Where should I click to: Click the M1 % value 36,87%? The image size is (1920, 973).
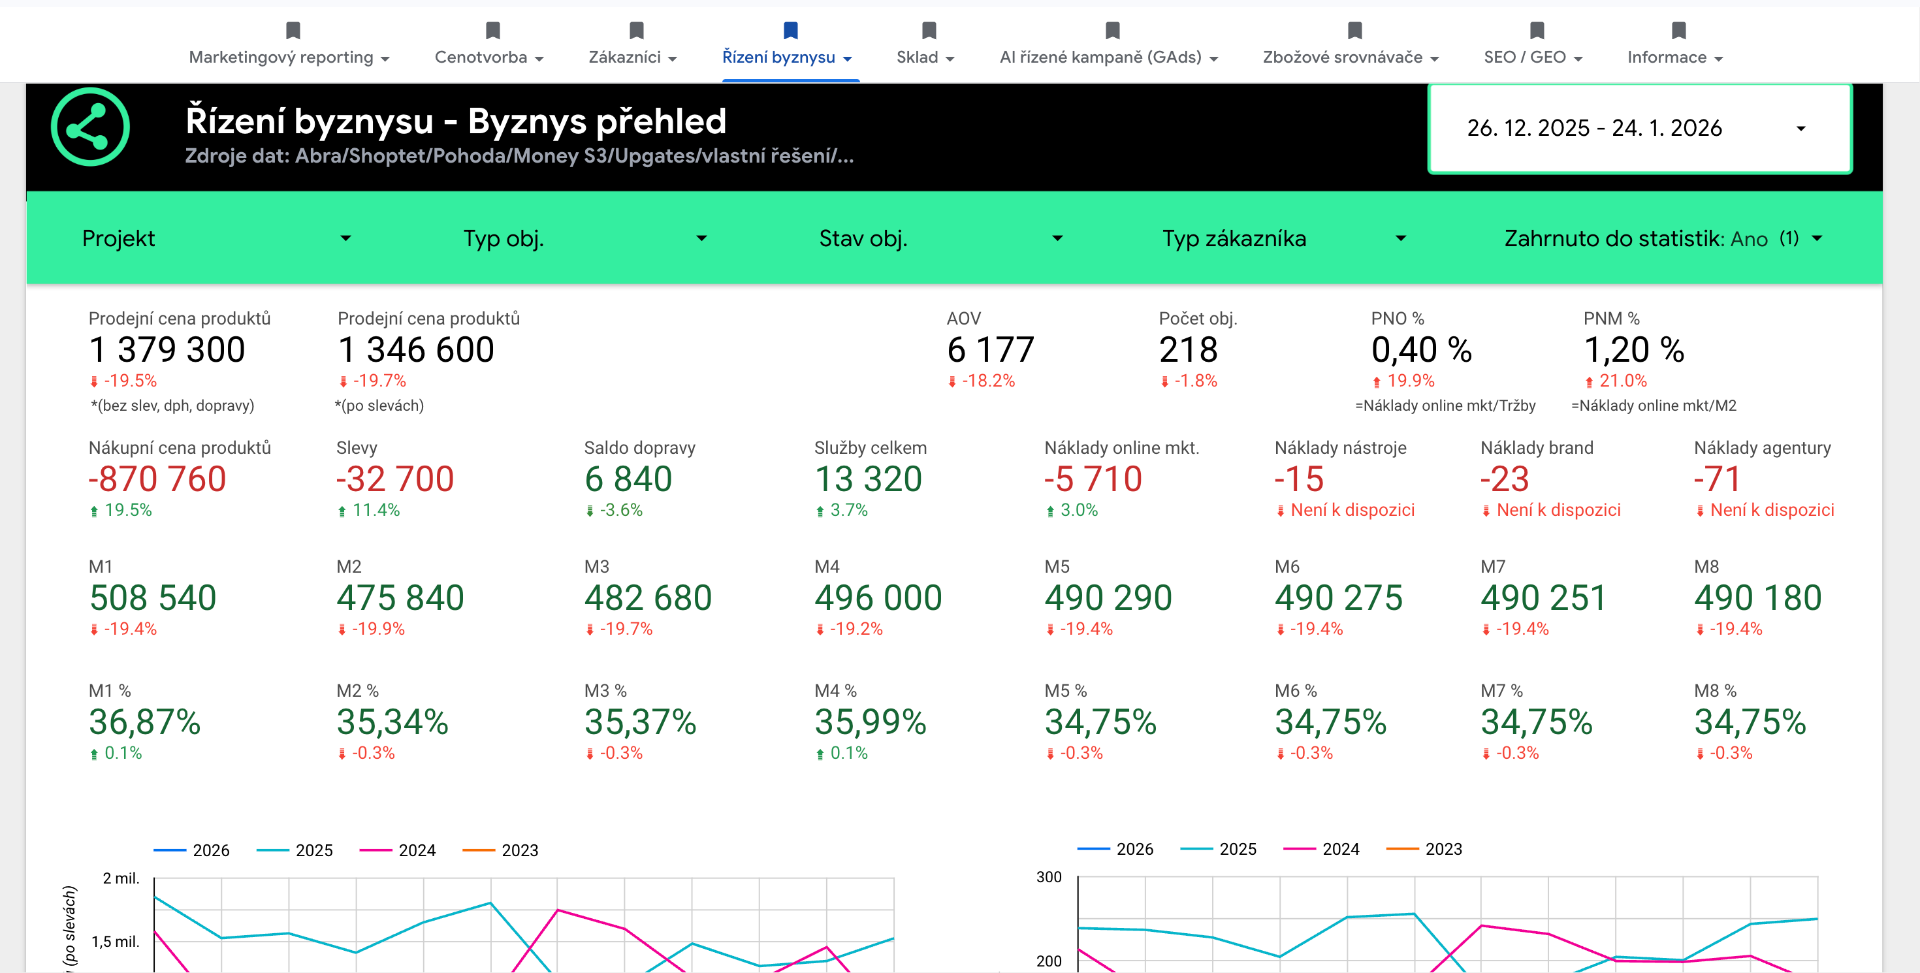tap(145, 722)
